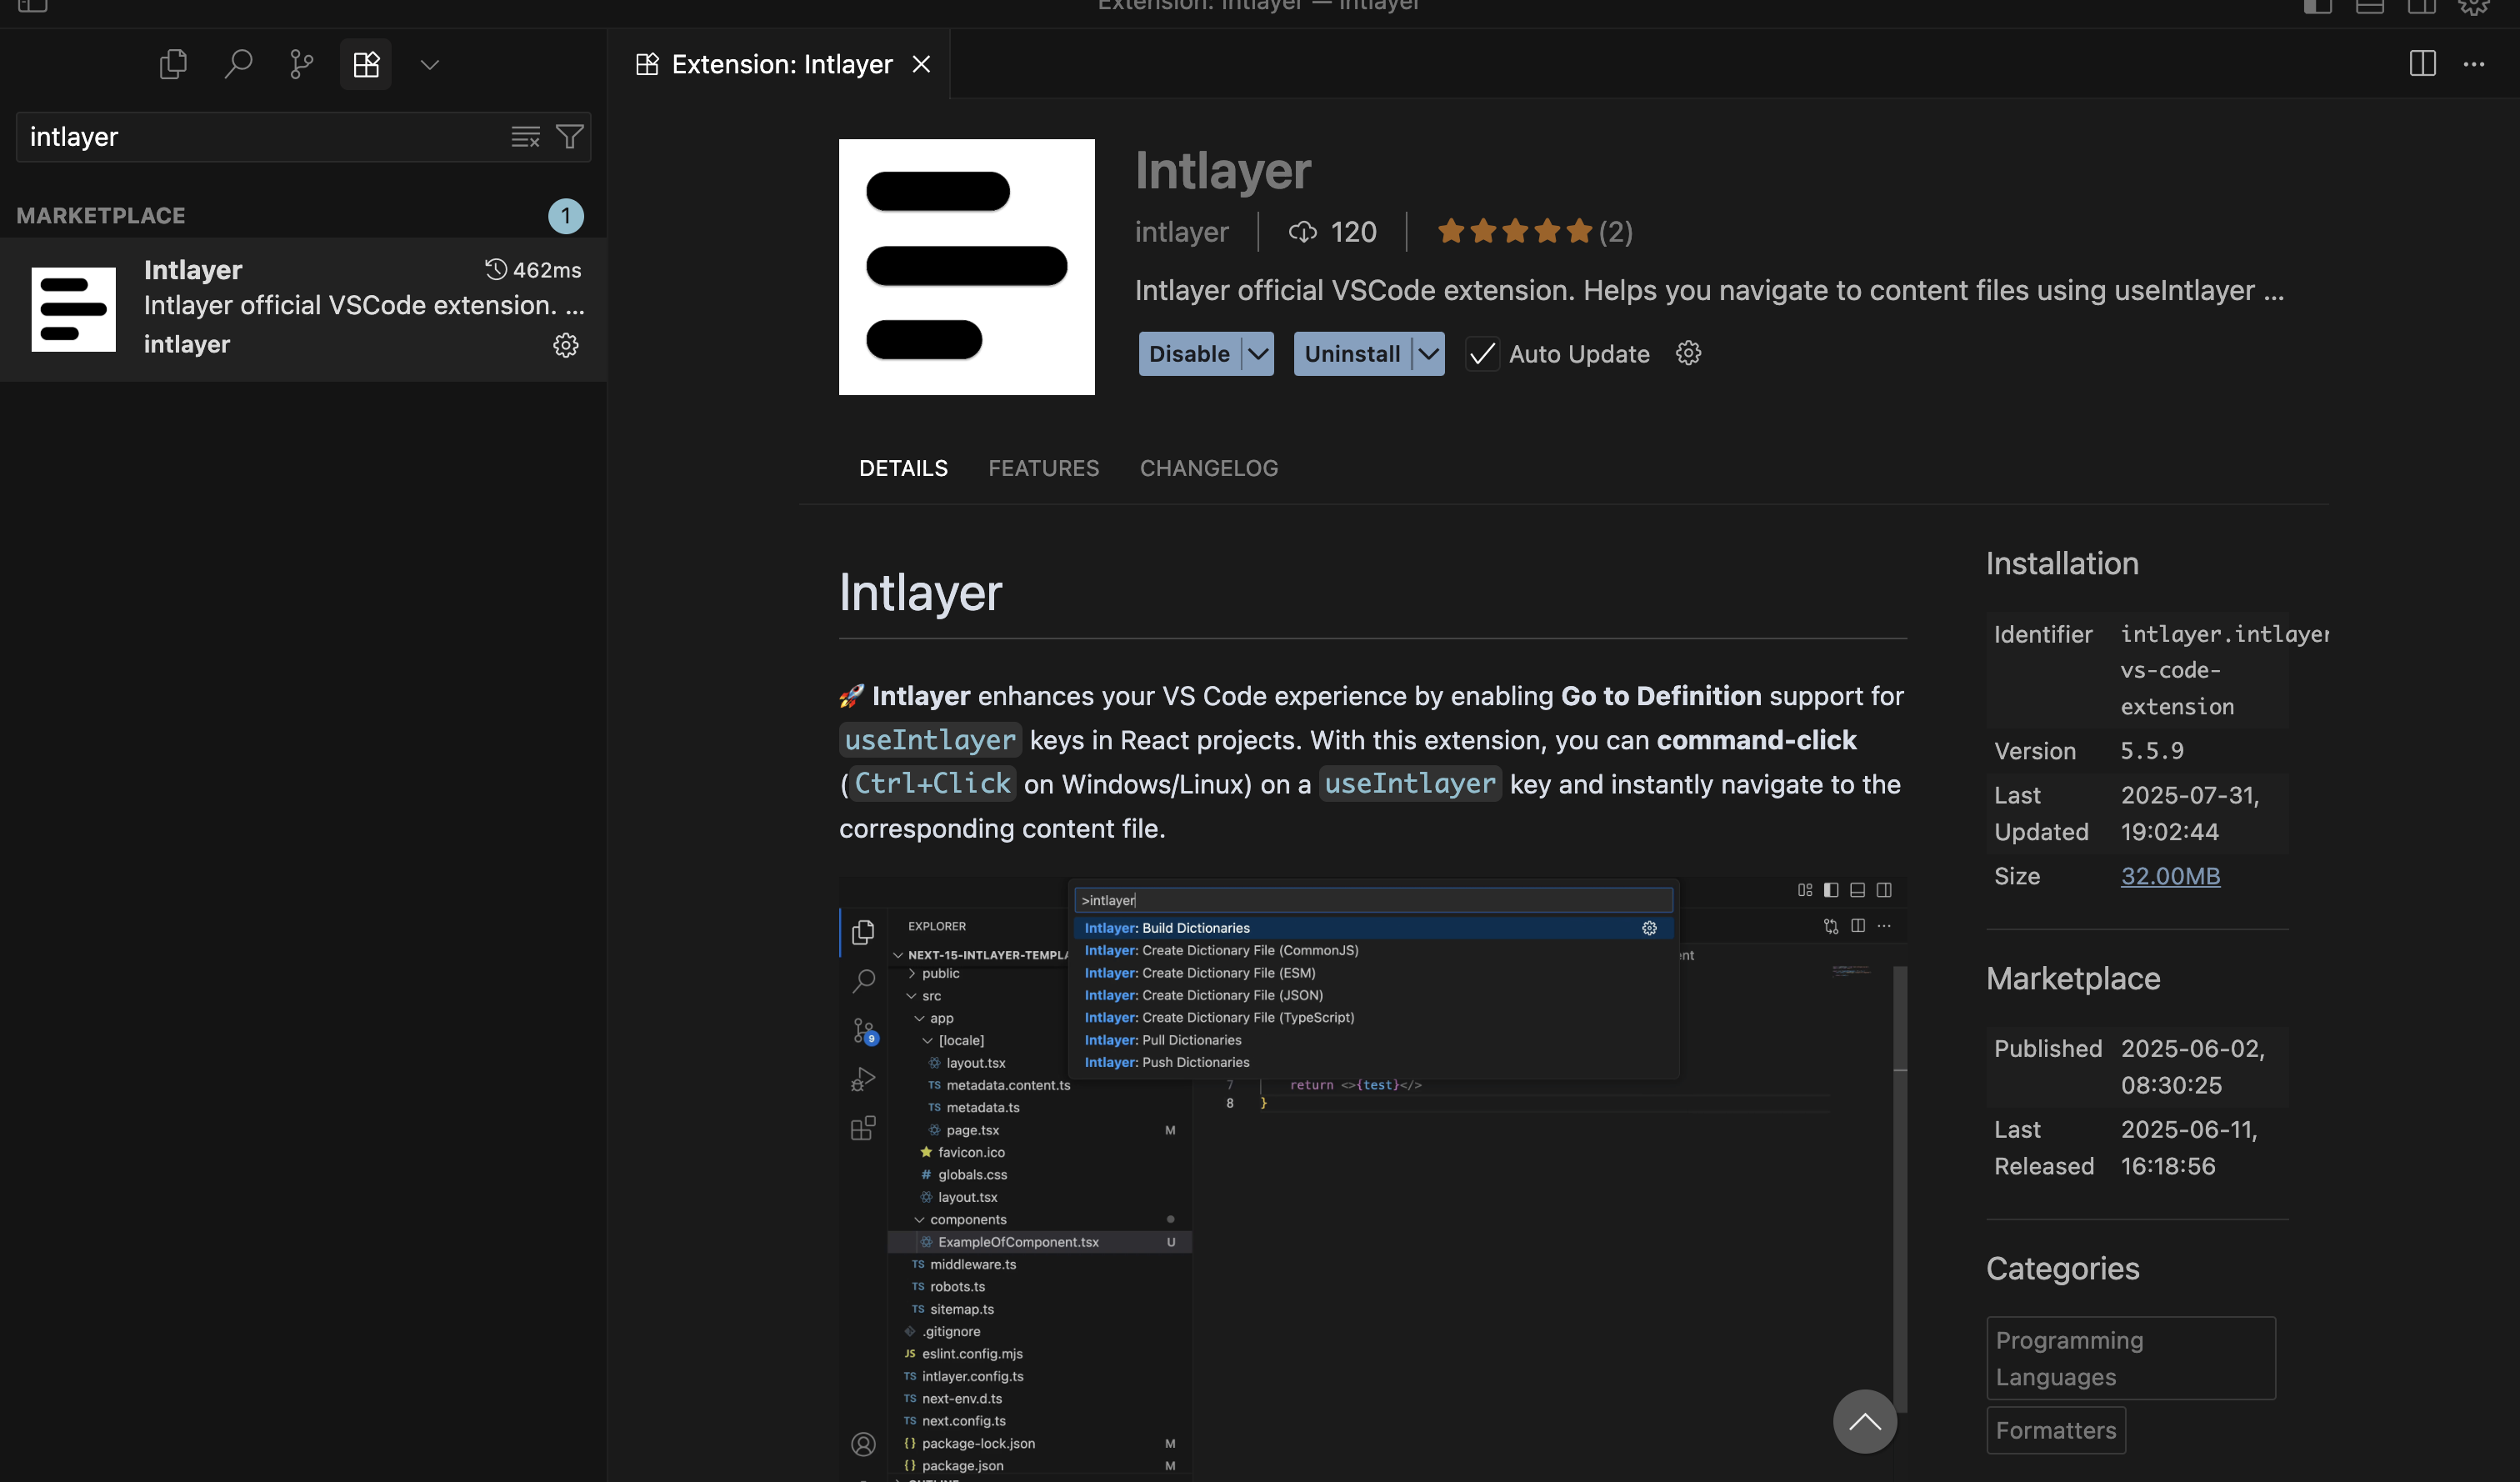Screen dimensions: 2520x1482
Task: Open the extensions filter funnel
Action: pyautogui.click(x=570, y=137)
